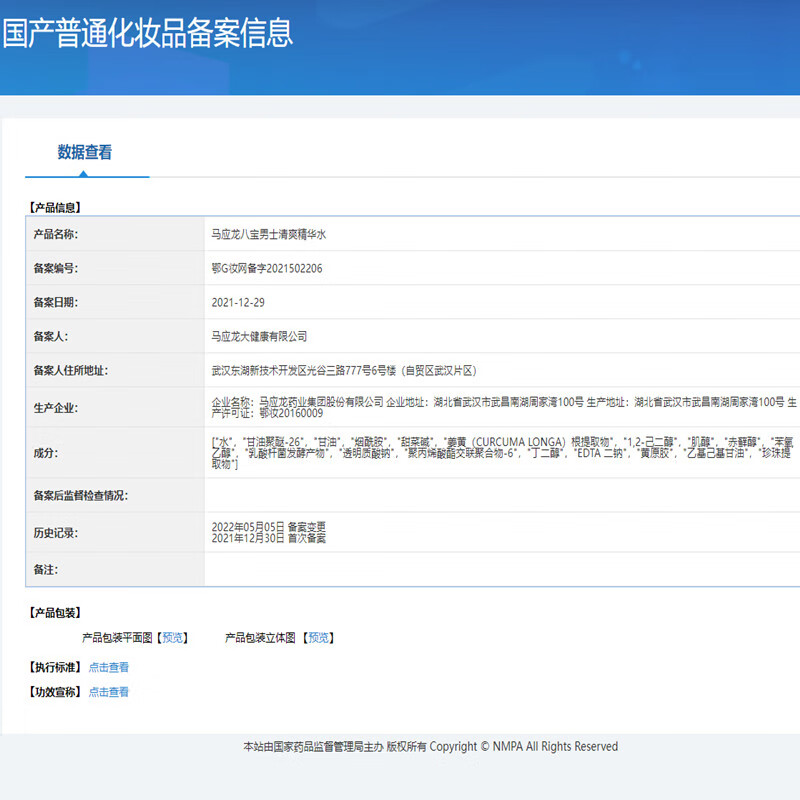Viewport: 800px width, 800px height.
Task: Open 点击查看 link for 执行标准
Action: click(x=109, y=667)
